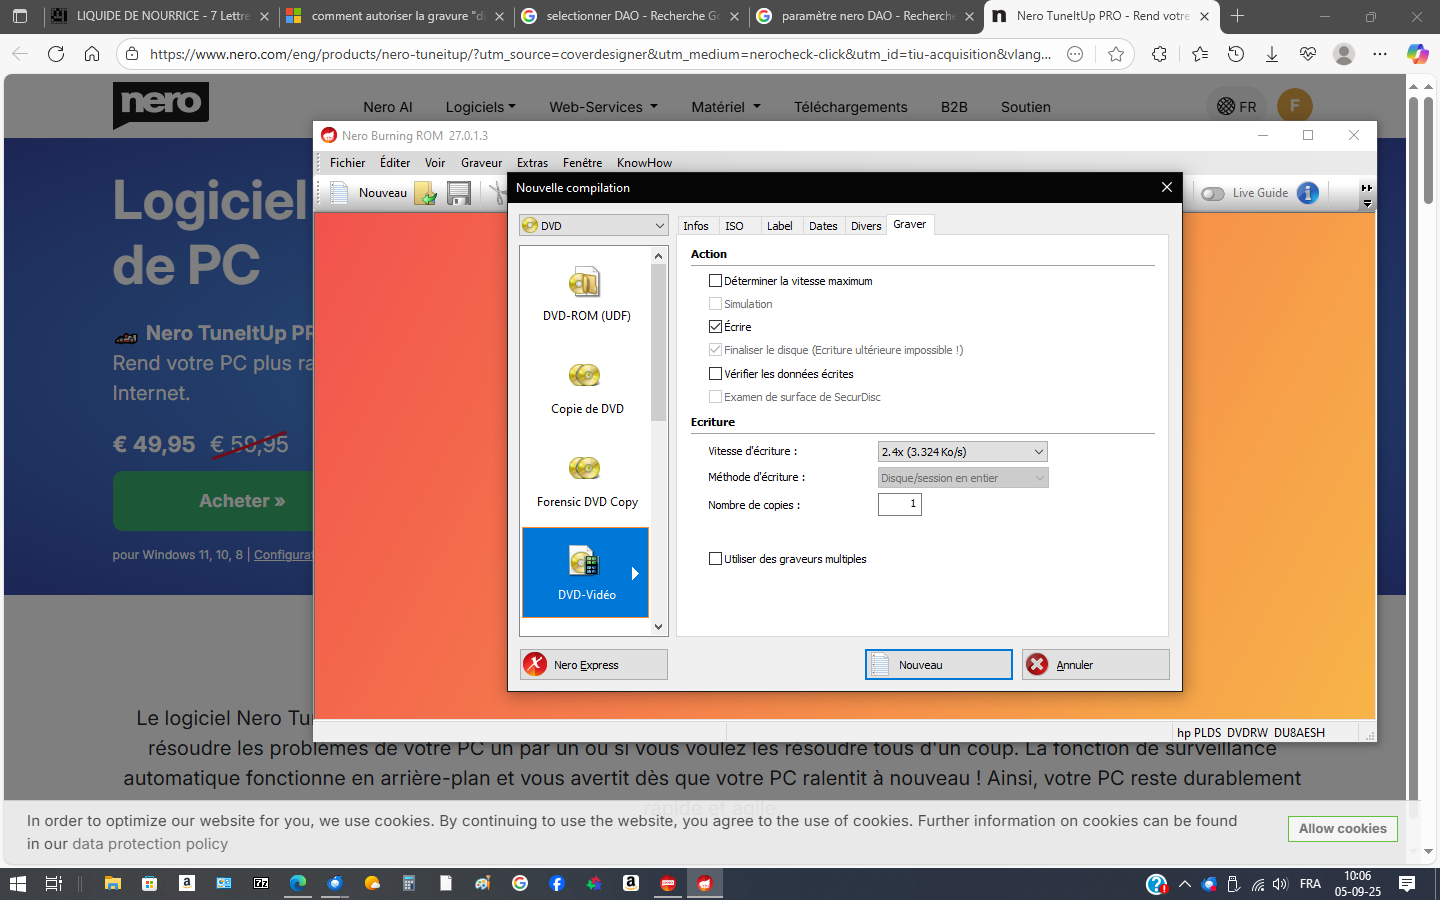Image resolution: width=1440 pixels, height=900 pixels.
Task: Enable Vérifier les données écrites
Action: point(715,374)
